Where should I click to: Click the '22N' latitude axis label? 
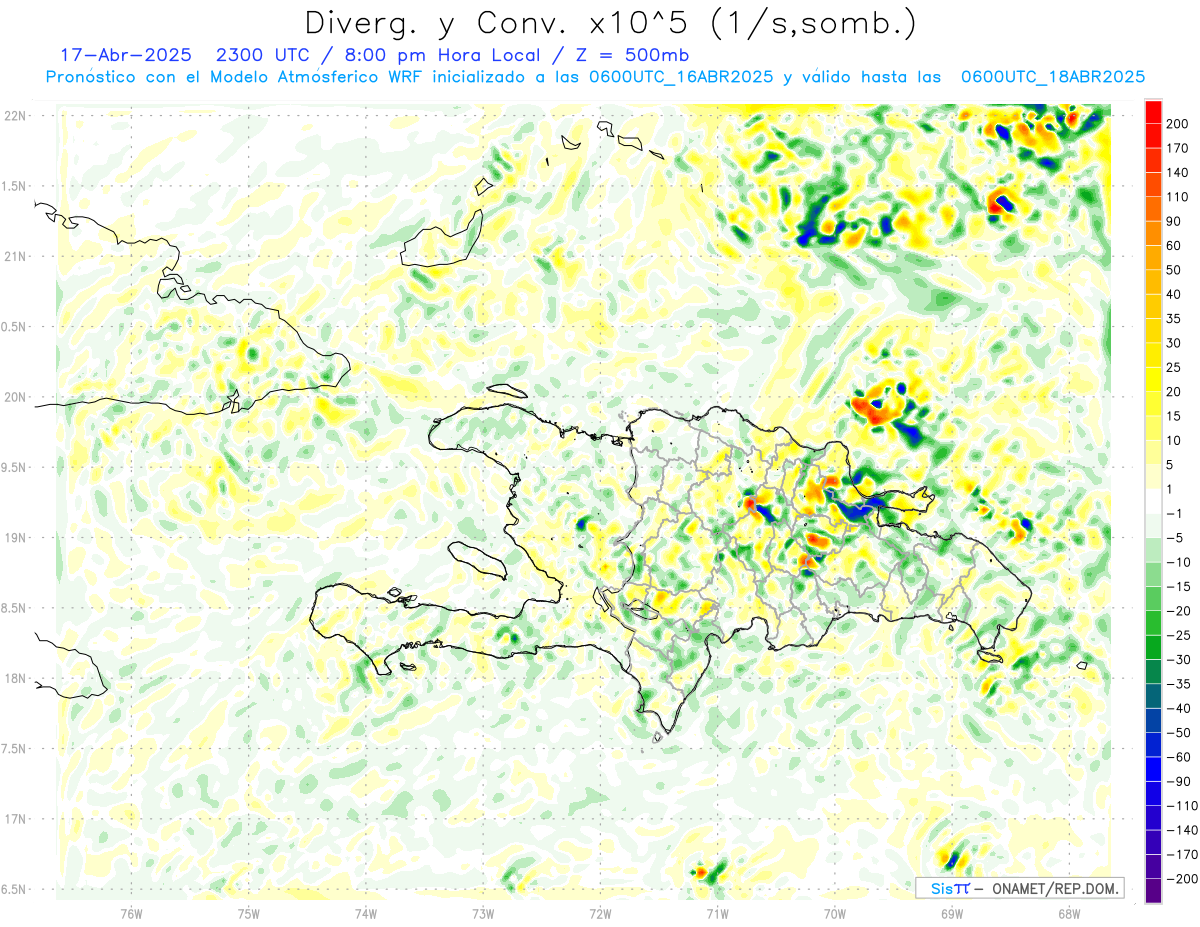[x=14, y=115]
